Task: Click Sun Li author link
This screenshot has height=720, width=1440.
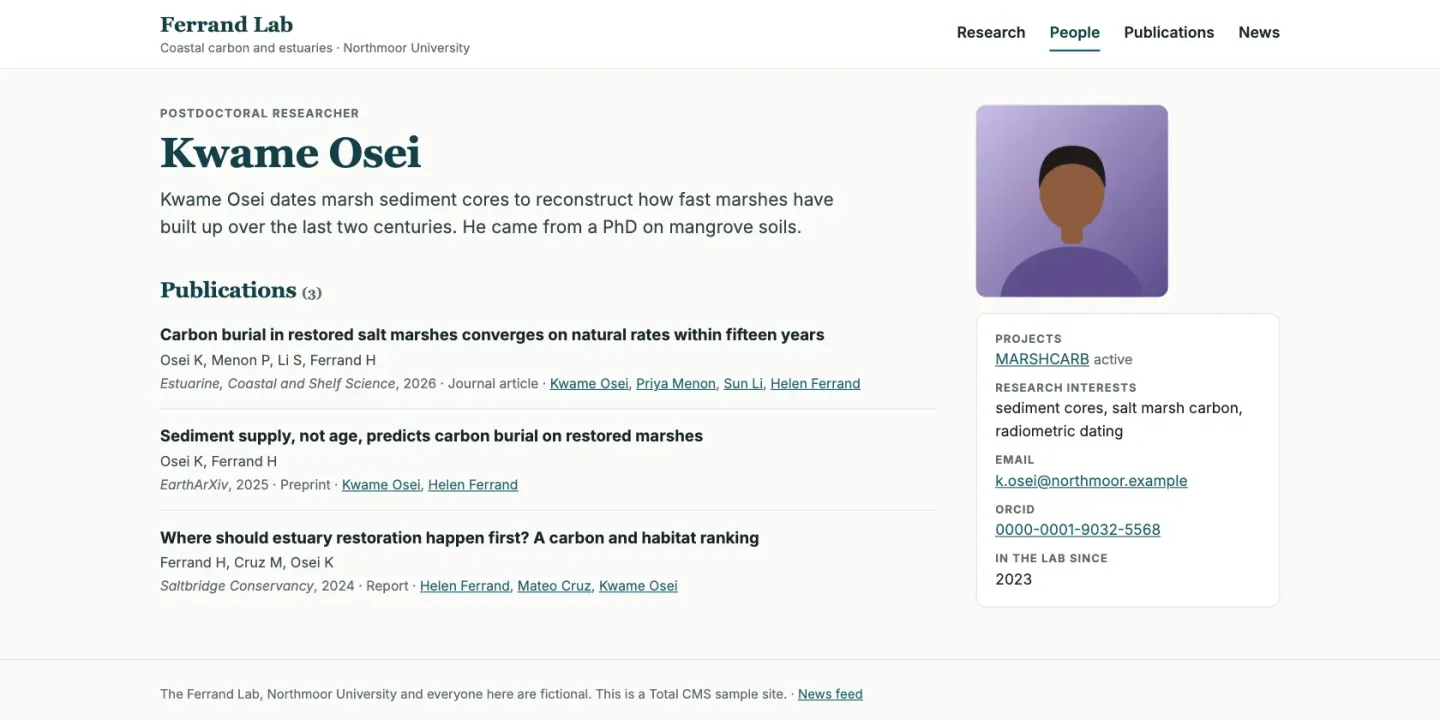Action: point(743,384)
